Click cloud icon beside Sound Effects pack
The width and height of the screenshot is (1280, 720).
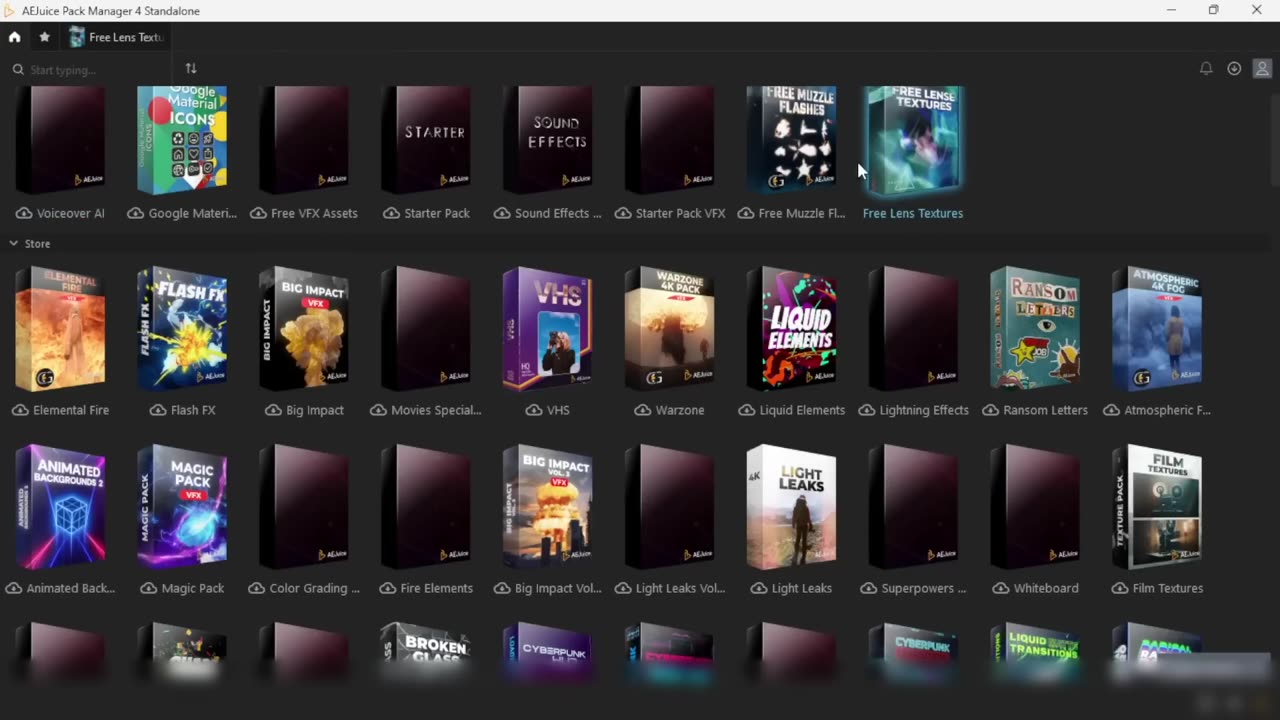point(502,213)
